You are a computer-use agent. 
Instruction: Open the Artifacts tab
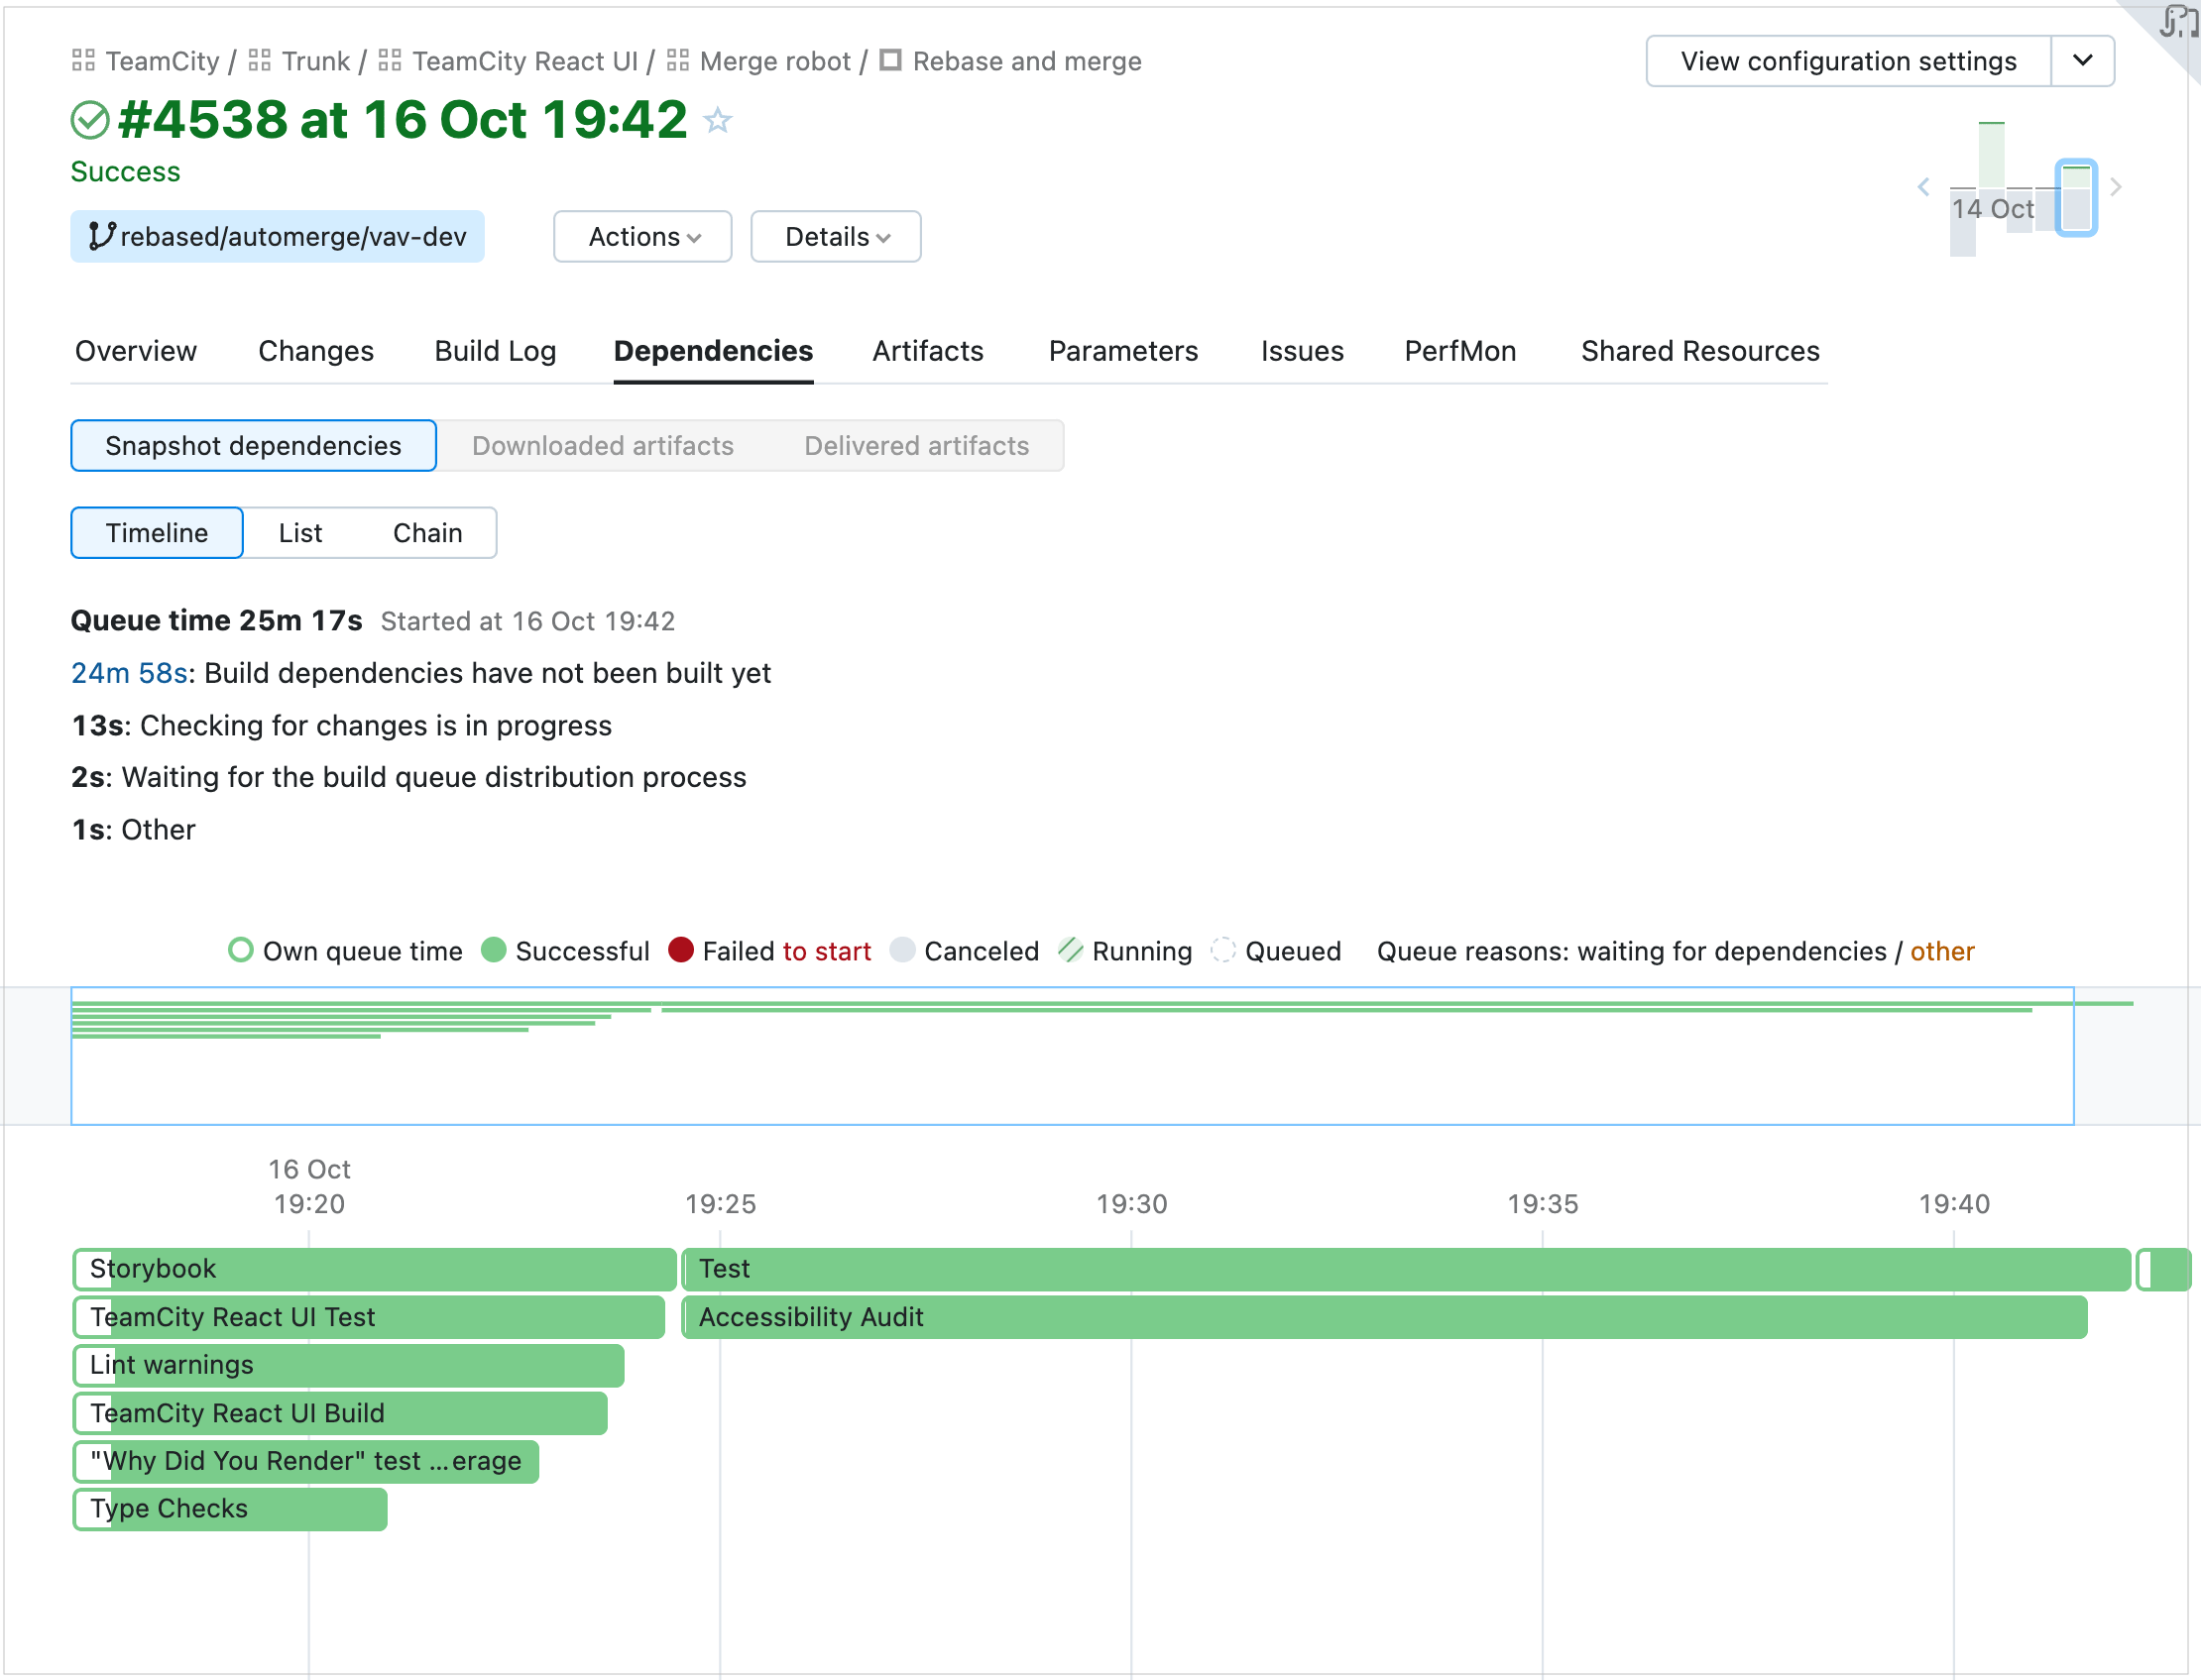pyautogui.click(x=927, y=351)
